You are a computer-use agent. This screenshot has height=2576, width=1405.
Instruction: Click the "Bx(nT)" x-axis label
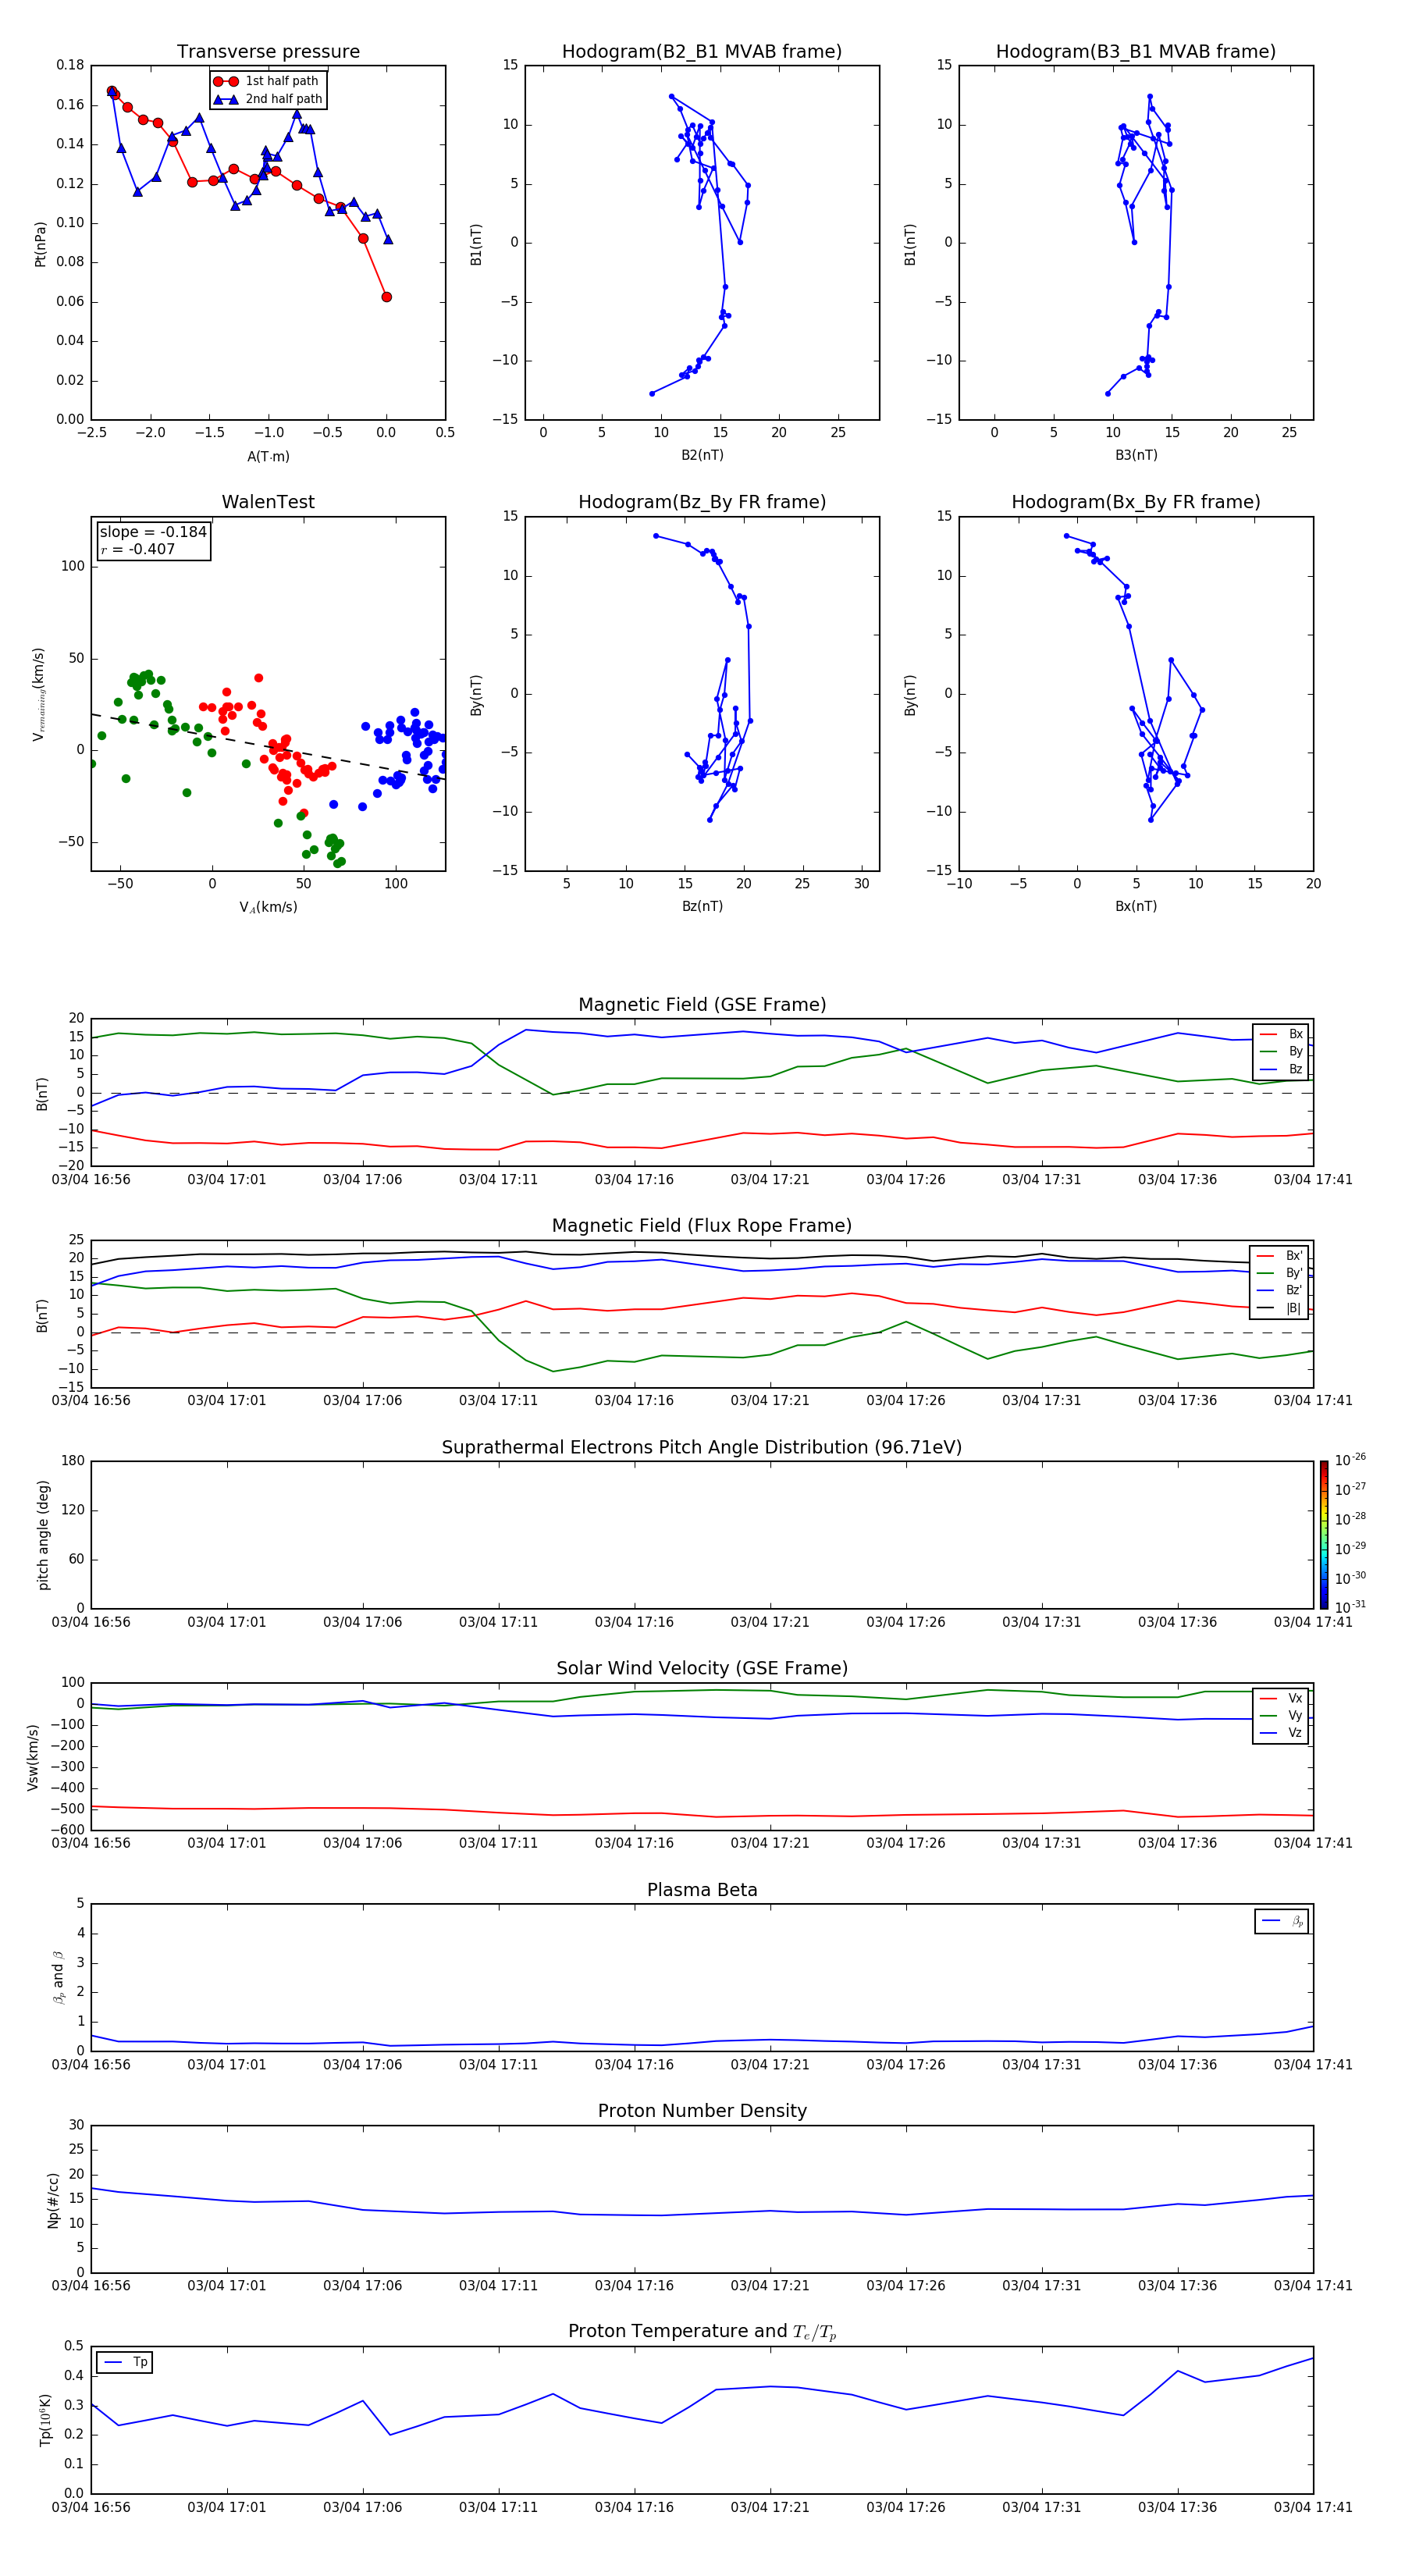(x=1136, y=906)
